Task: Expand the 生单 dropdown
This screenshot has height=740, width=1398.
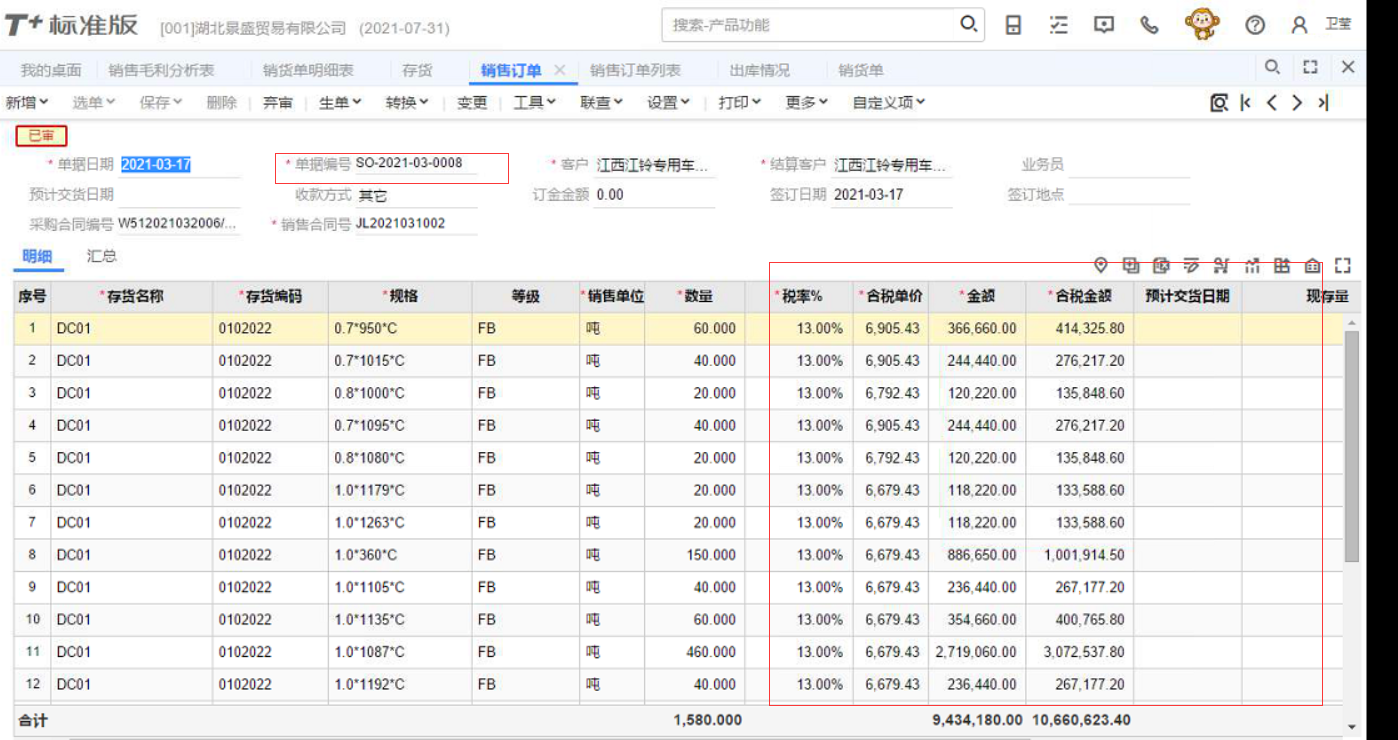Action: [x=340, y=102]
